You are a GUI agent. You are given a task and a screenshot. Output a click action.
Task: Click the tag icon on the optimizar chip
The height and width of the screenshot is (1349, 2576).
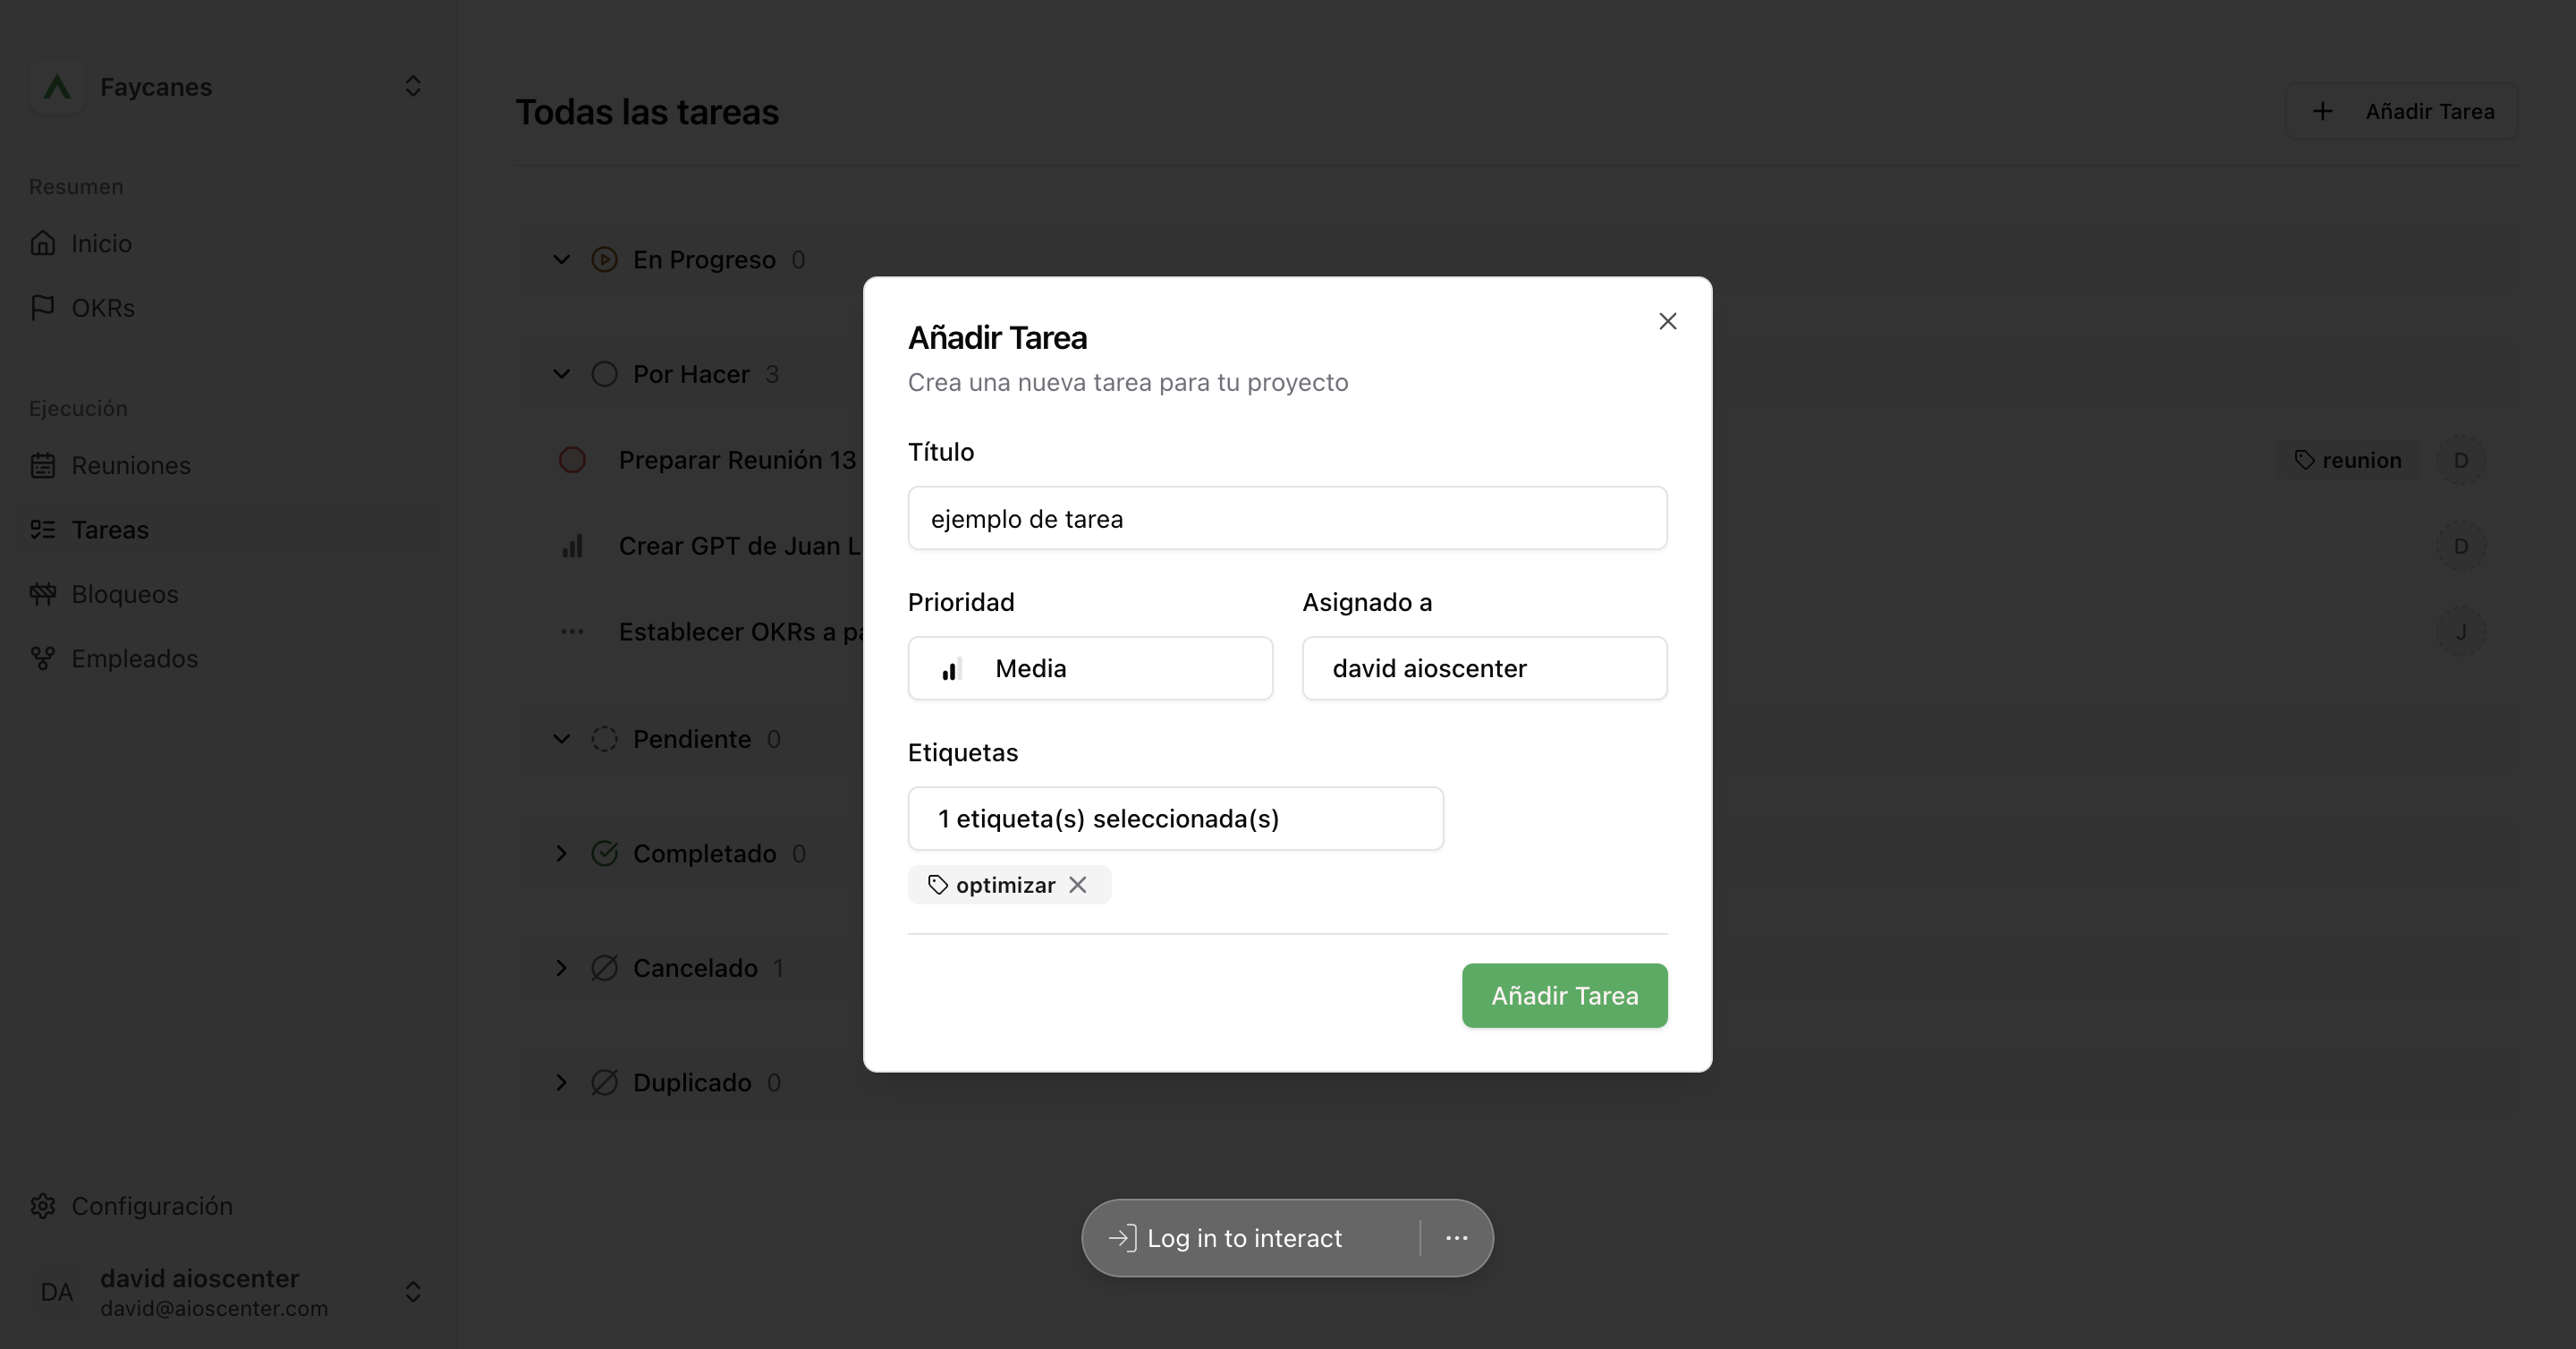(937, 885)
